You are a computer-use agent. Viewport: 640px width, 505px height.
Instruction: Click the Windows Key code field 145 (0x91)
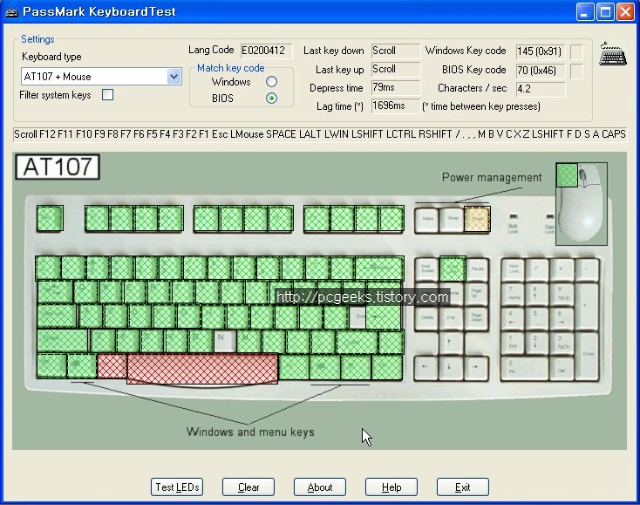coord(540,51)
